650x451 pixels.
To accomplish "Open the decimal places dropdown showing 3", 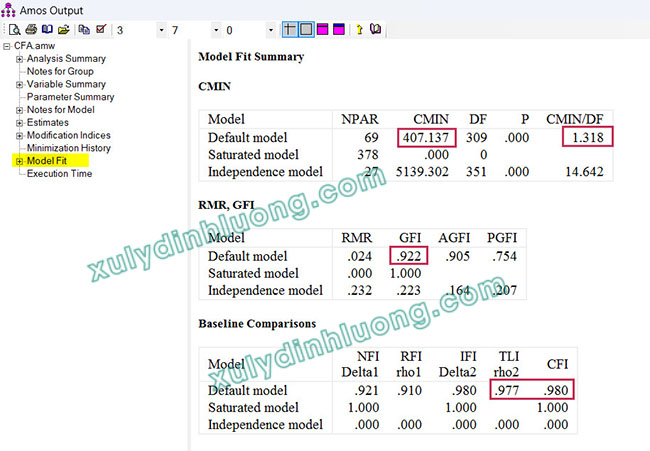I will 161,30.
